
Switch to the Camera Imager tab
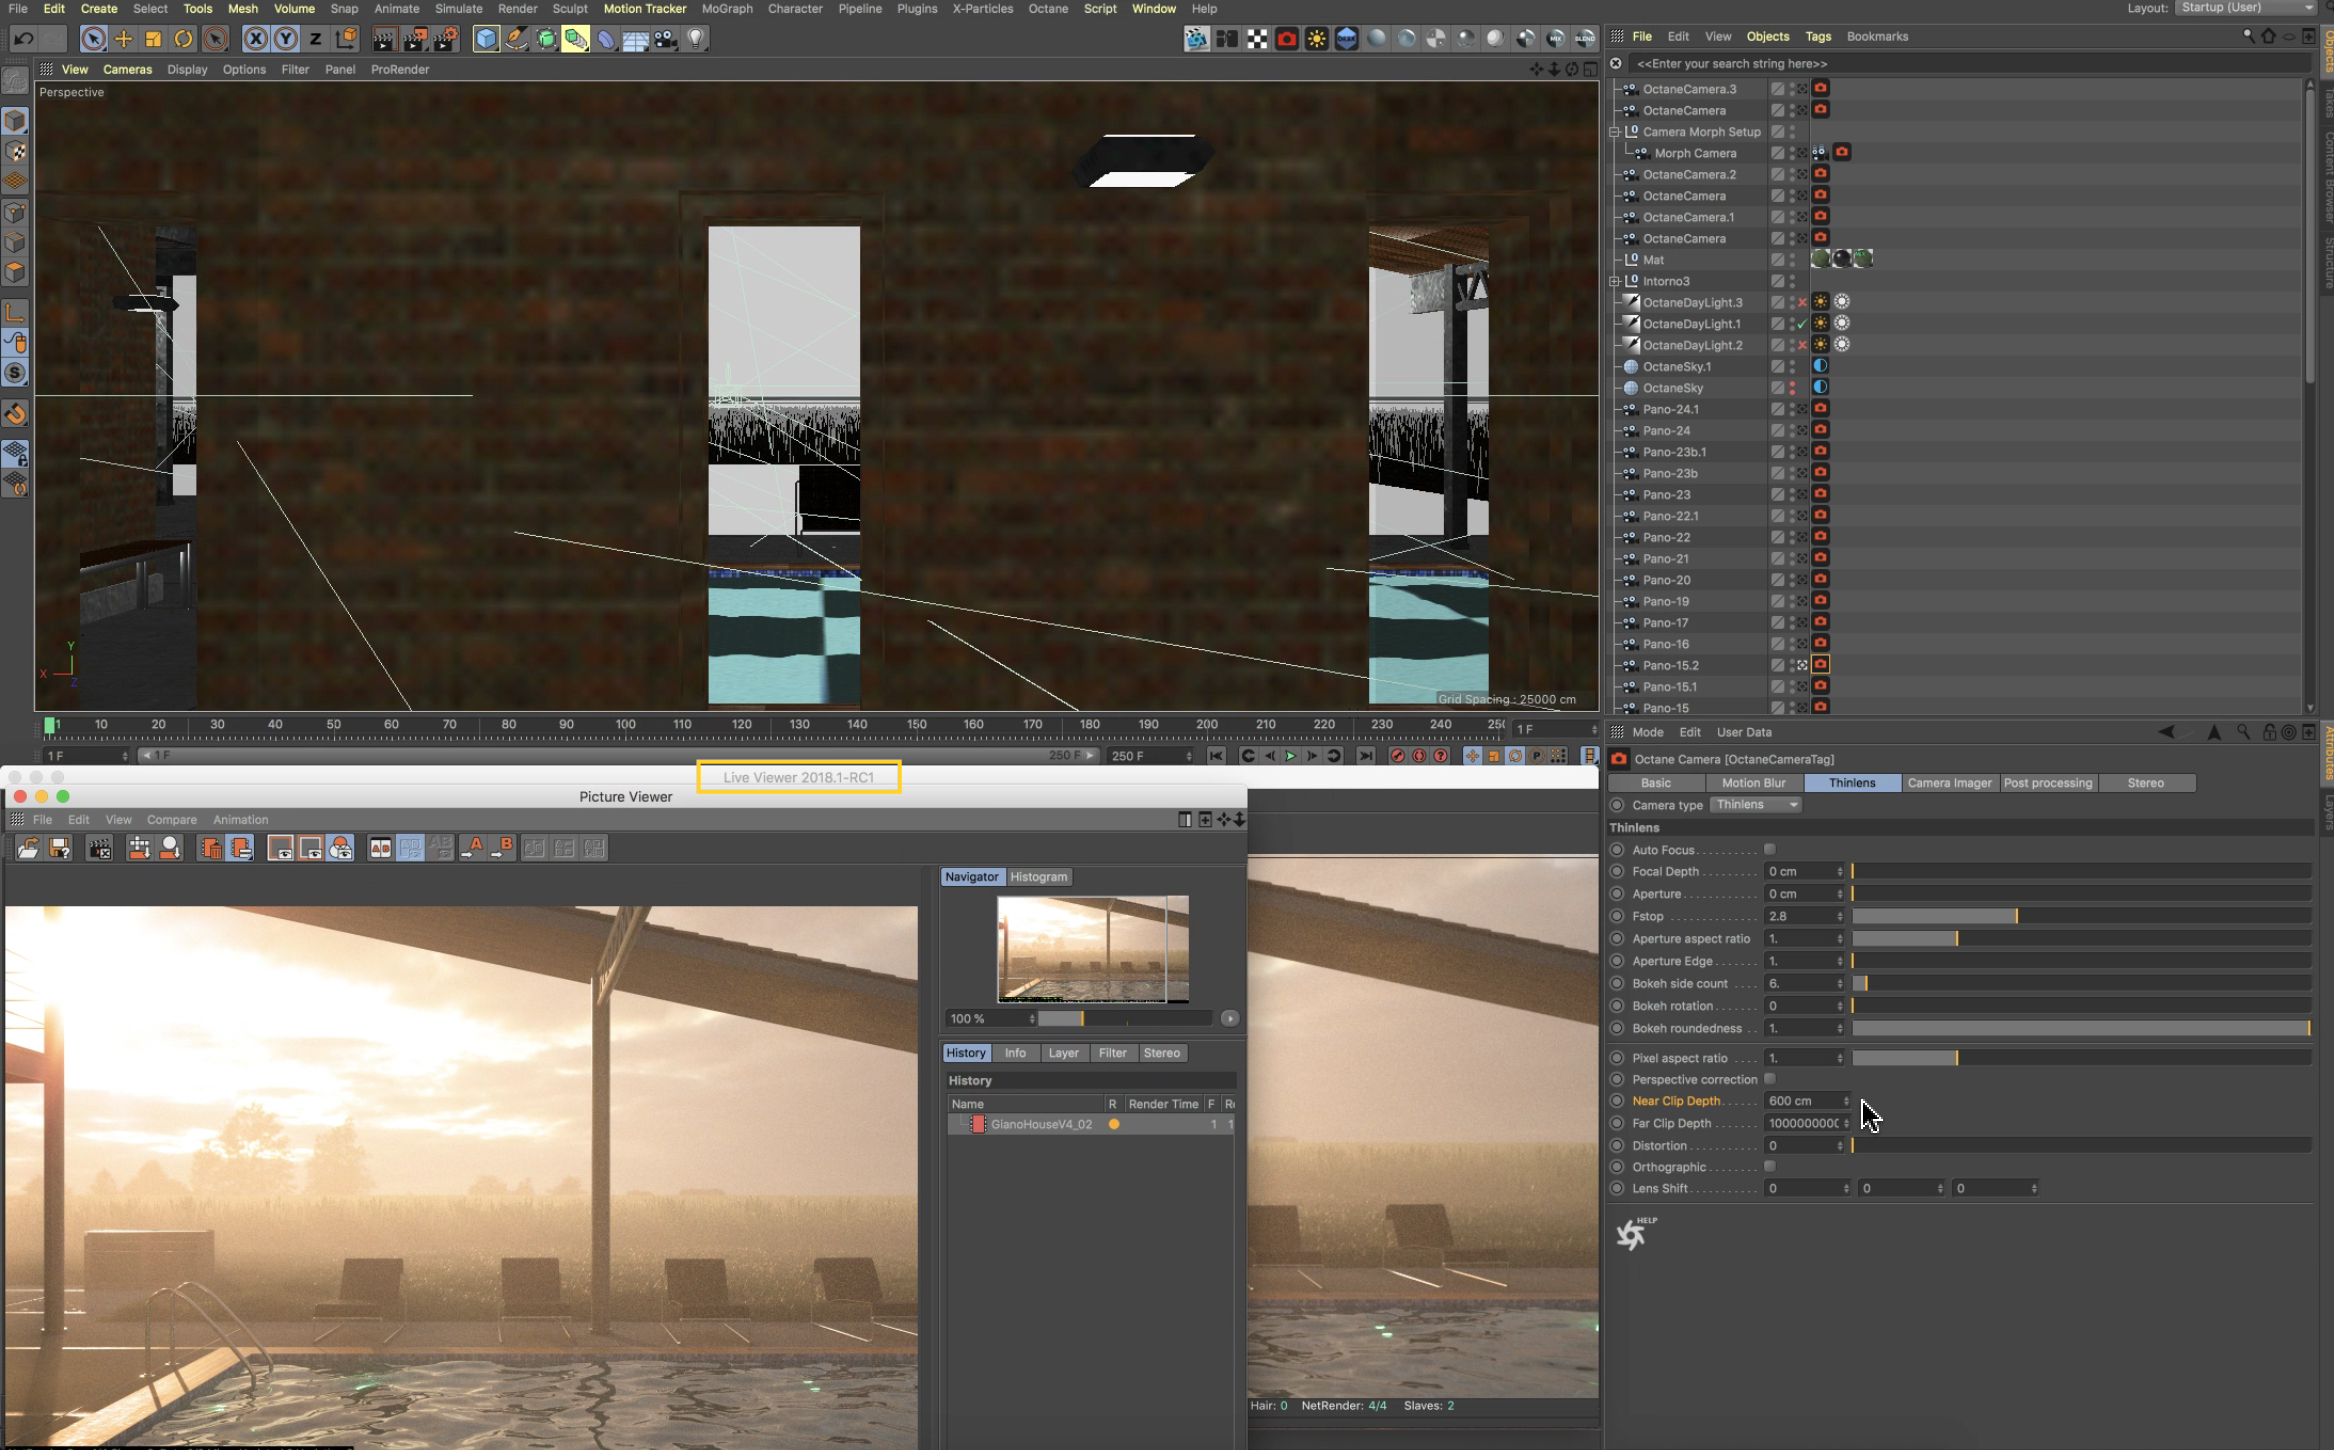pyautogui.click(x=1949, y=783)
